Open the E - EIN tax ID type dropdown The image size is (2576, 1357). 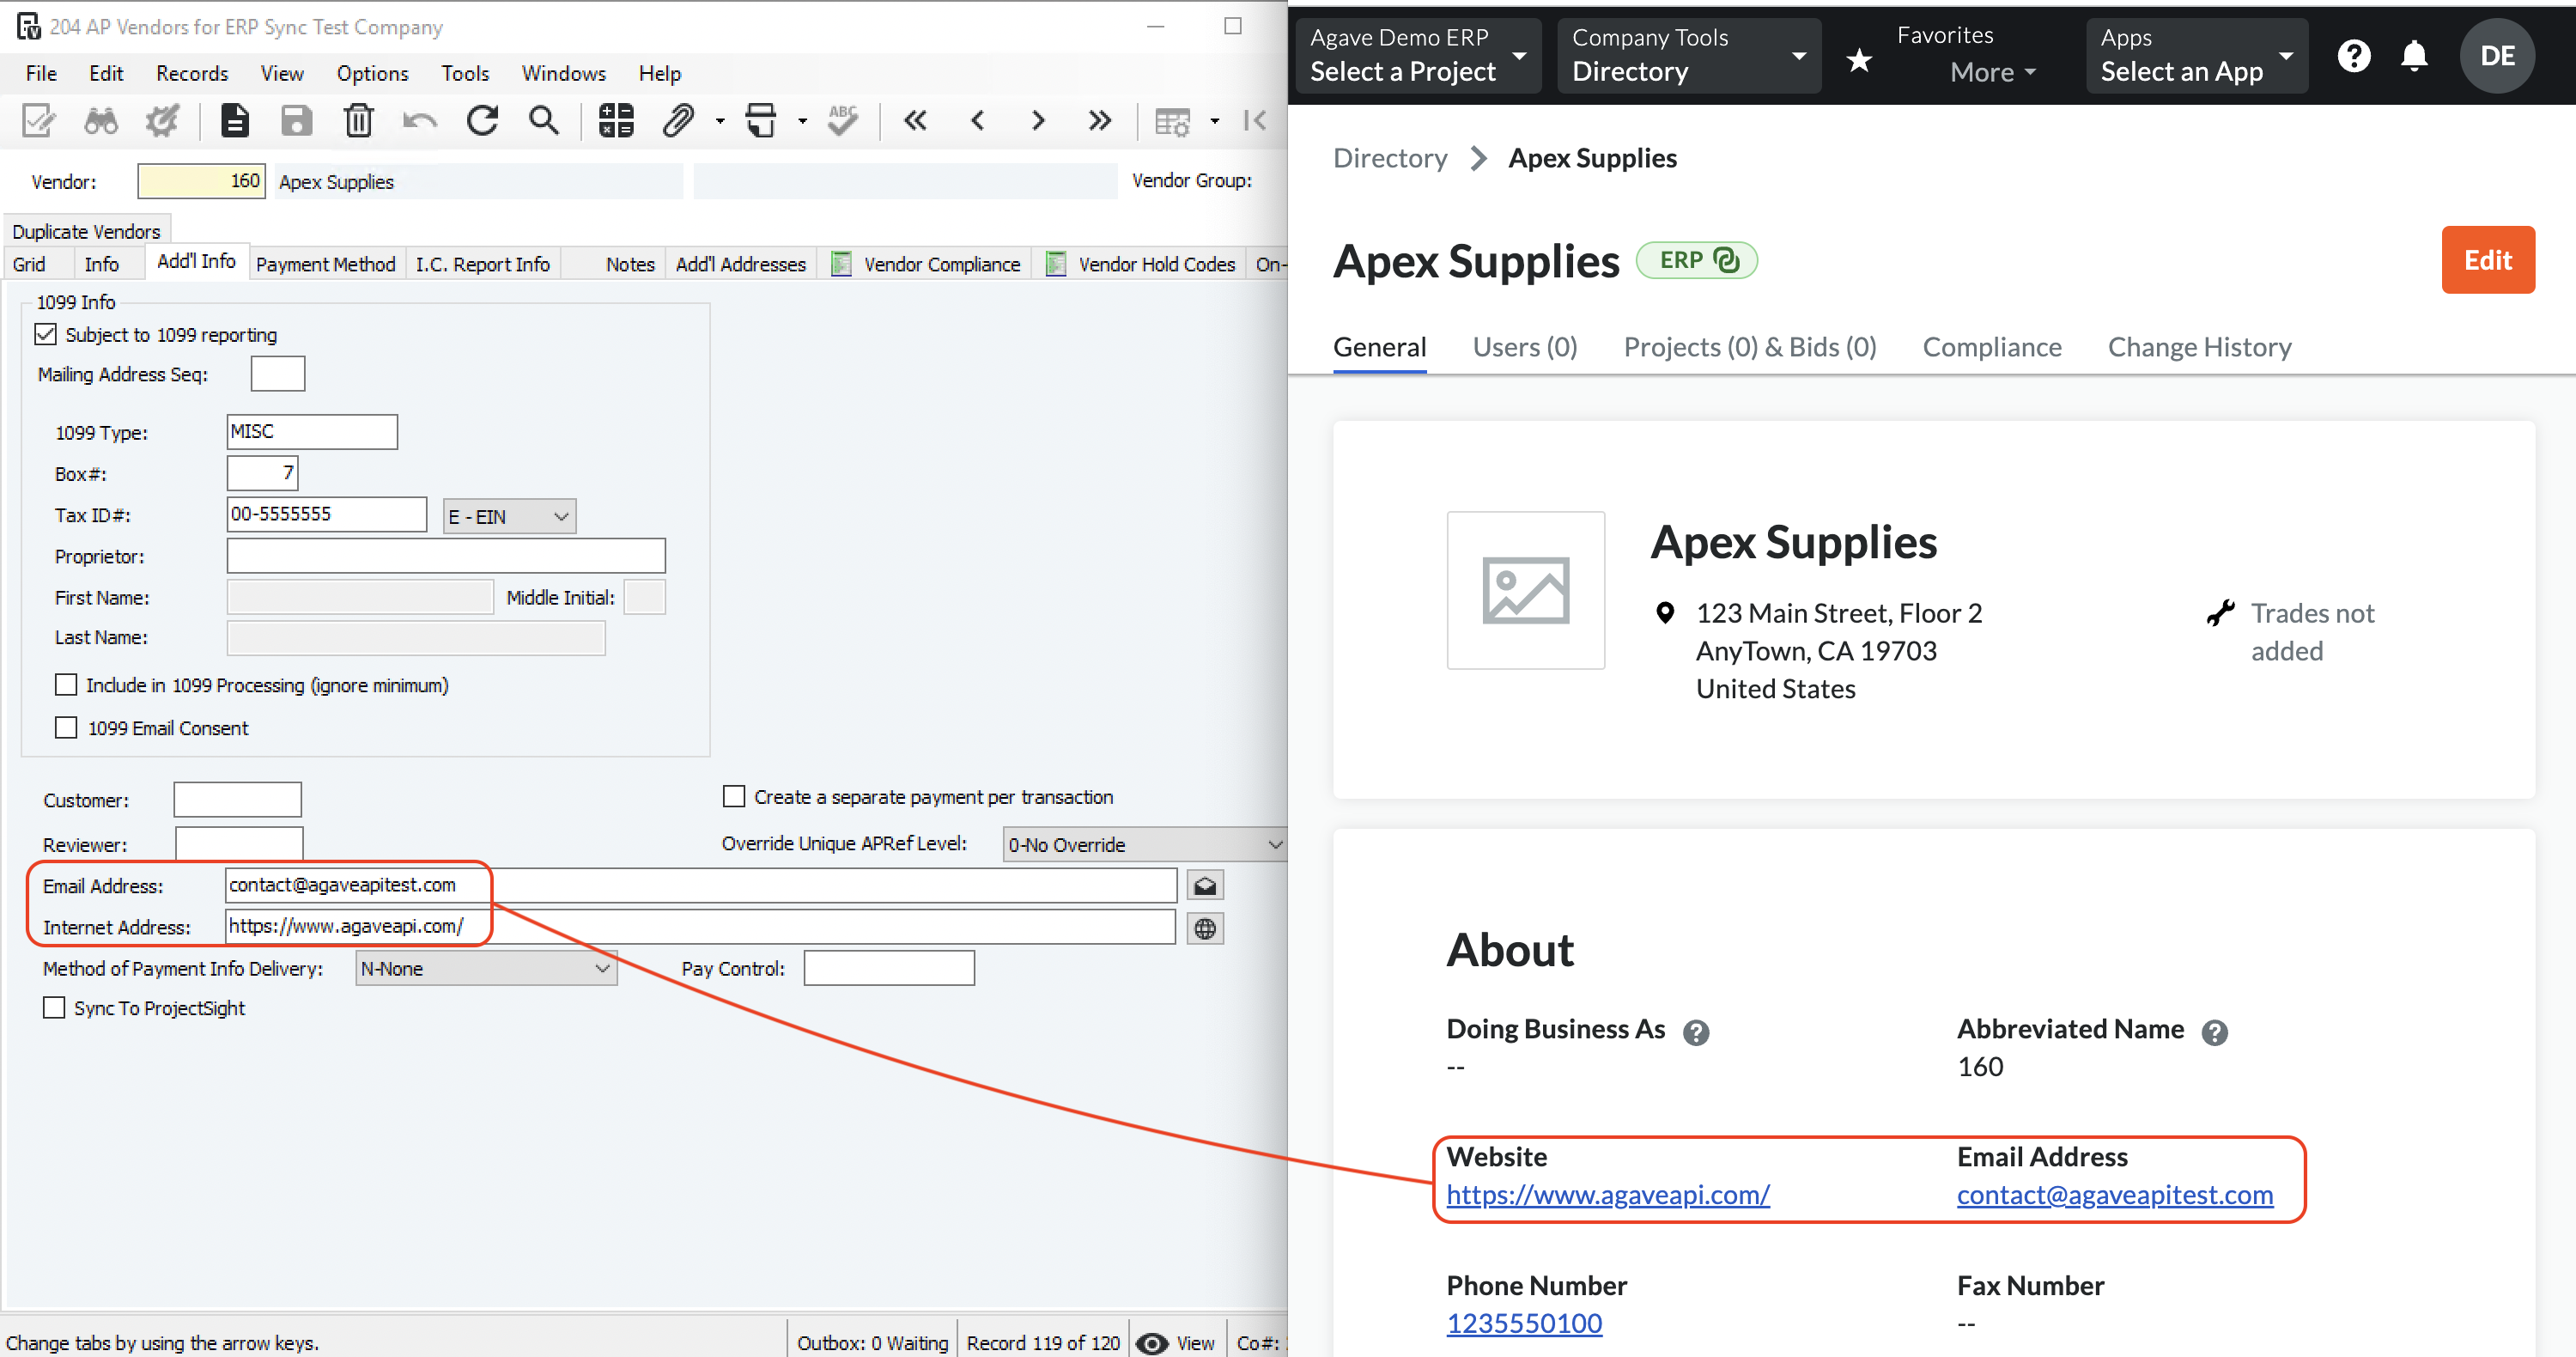tap(509, 516)
